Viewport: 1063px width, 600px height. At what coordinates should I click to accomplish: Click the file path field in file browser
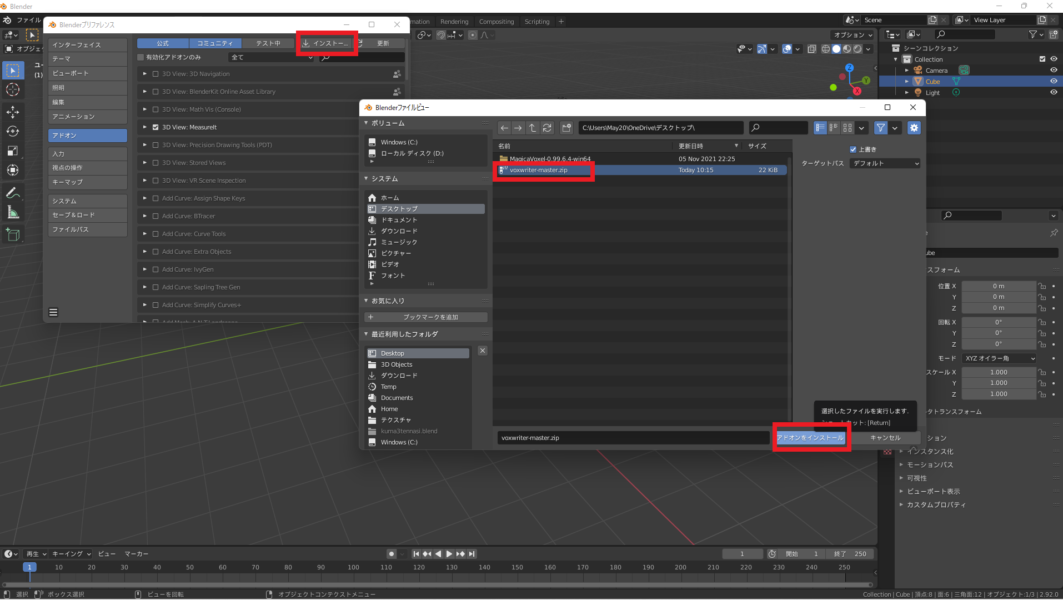[660, 127]
